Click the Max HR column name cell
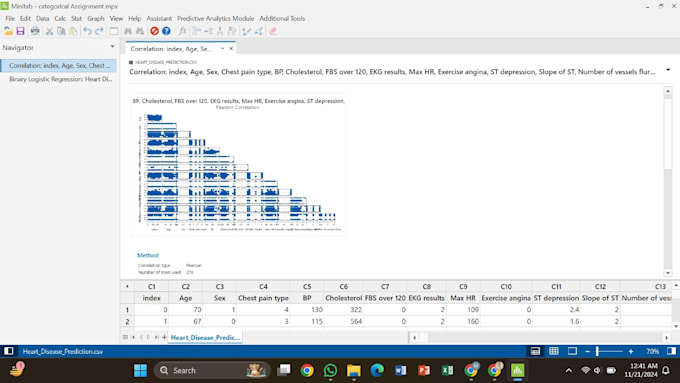 (463, 298)
